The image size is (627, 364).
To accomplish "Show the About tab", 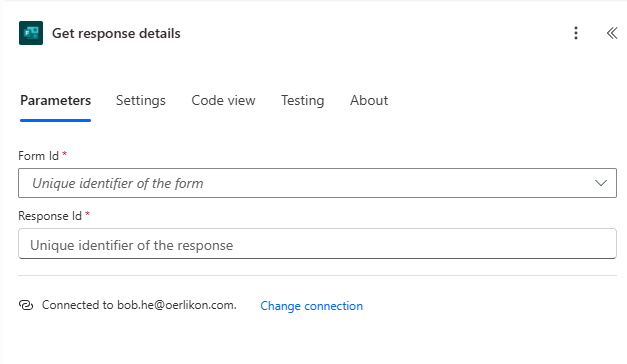I will click(369, 100).
